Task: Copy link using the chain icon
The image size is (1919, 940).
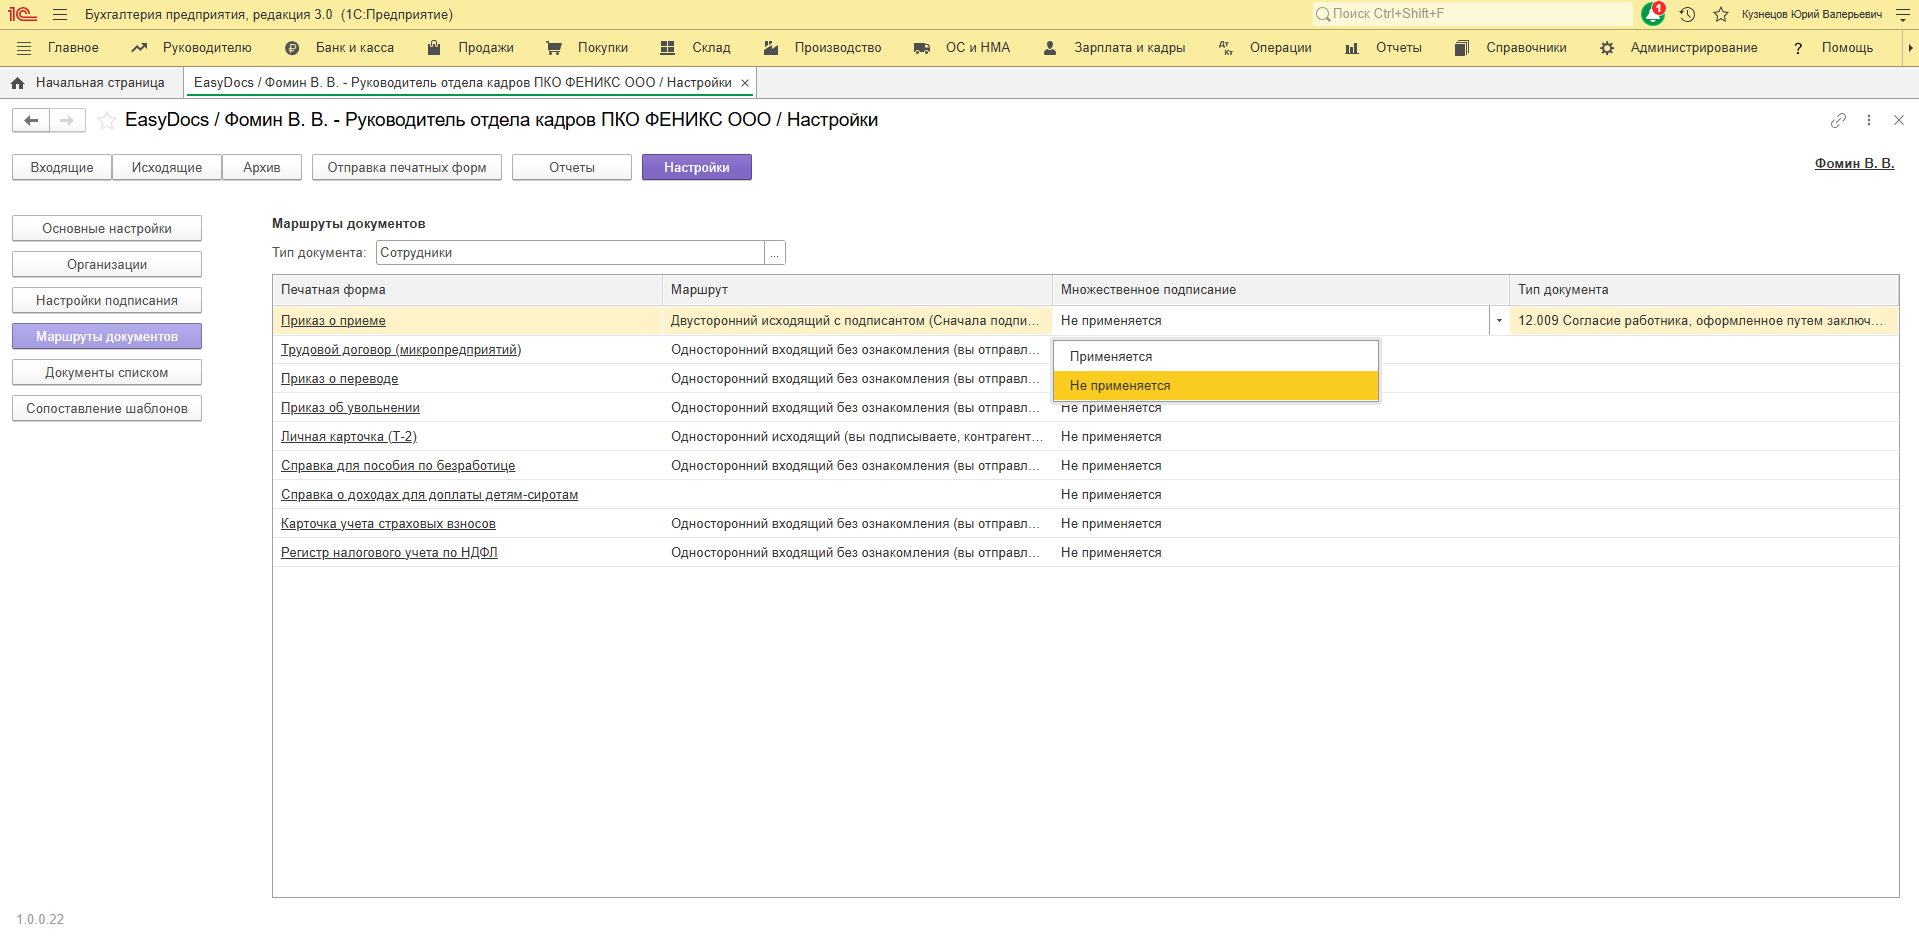Action: pos(1838,120)
